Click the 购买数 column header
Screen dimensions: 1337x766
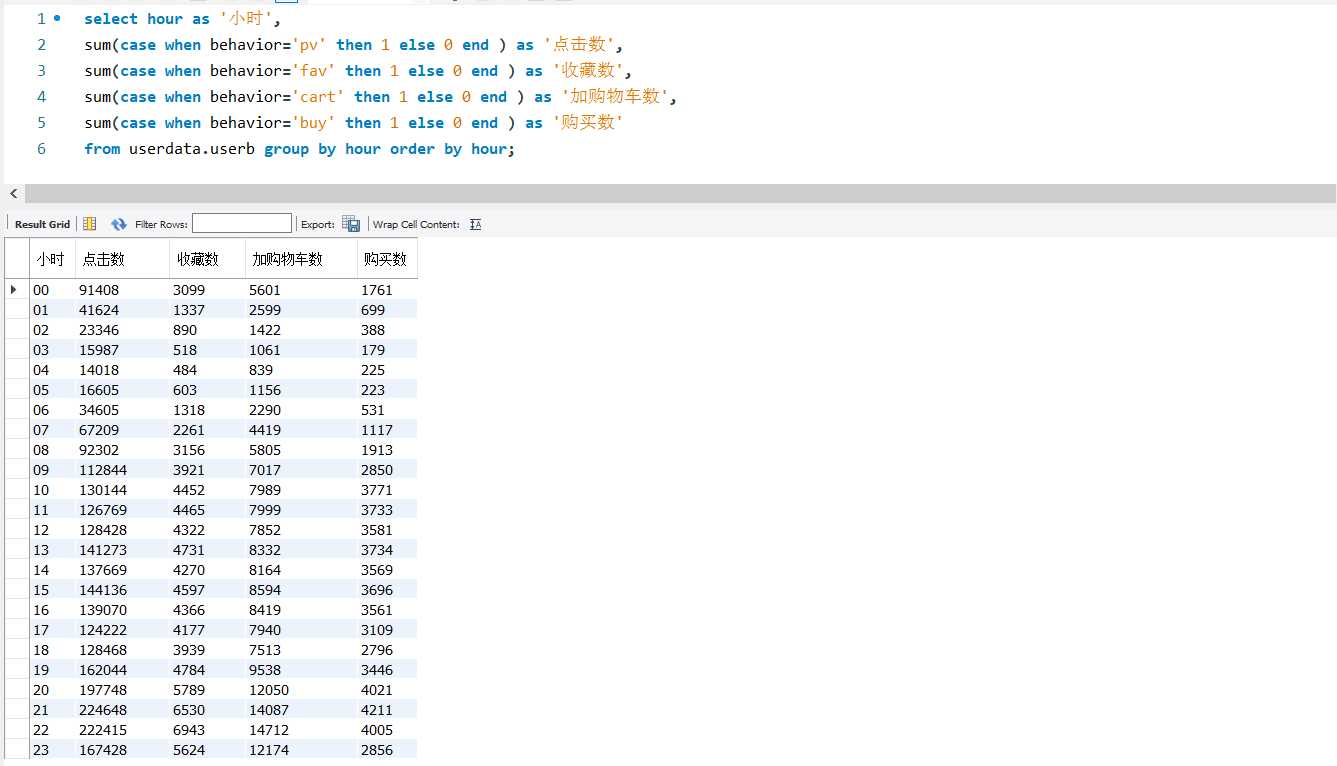tap(387, 259)
